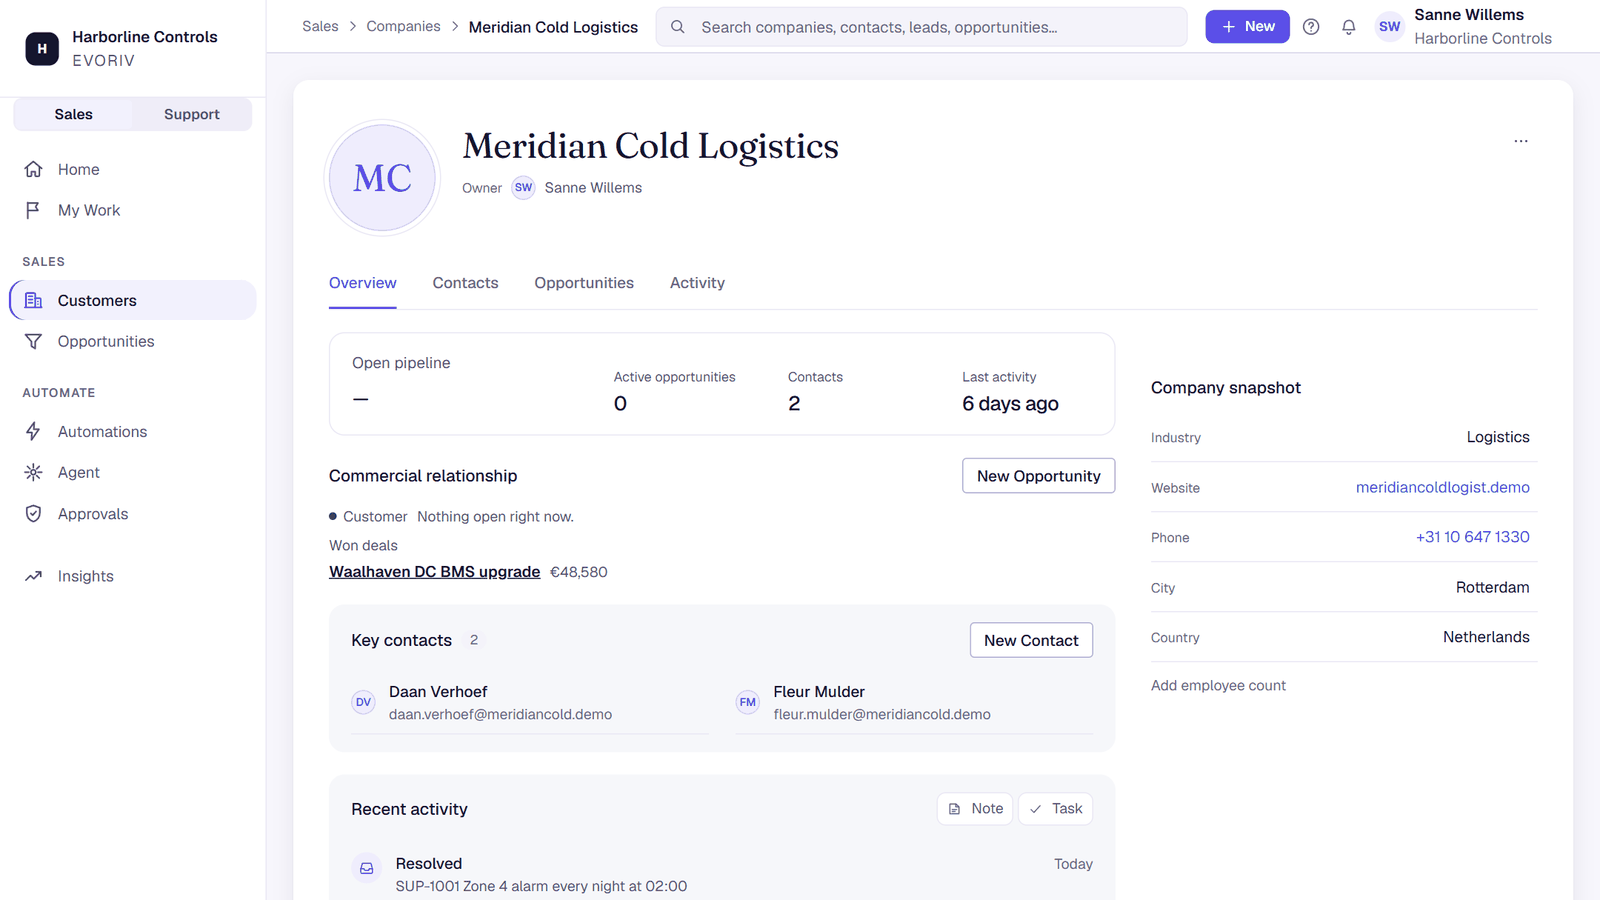
Task: Select the Overview tab
Action: click(363, 283)
